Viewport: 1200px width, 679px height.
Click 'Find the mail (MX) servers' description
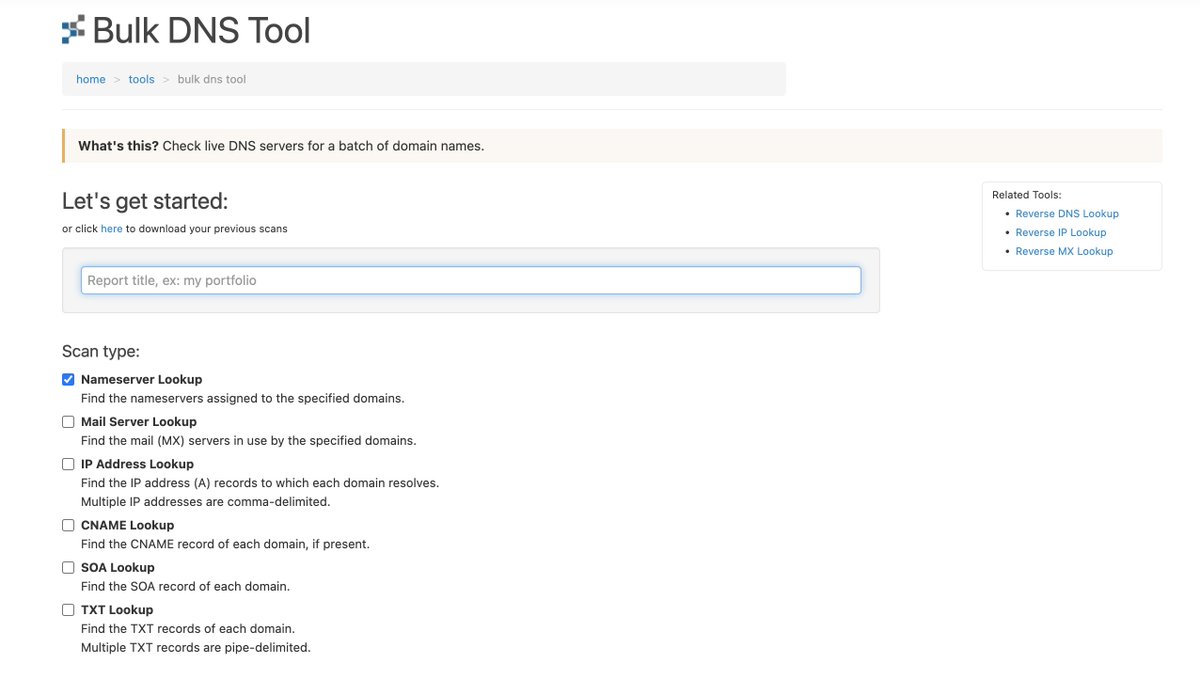click(249, 440)
